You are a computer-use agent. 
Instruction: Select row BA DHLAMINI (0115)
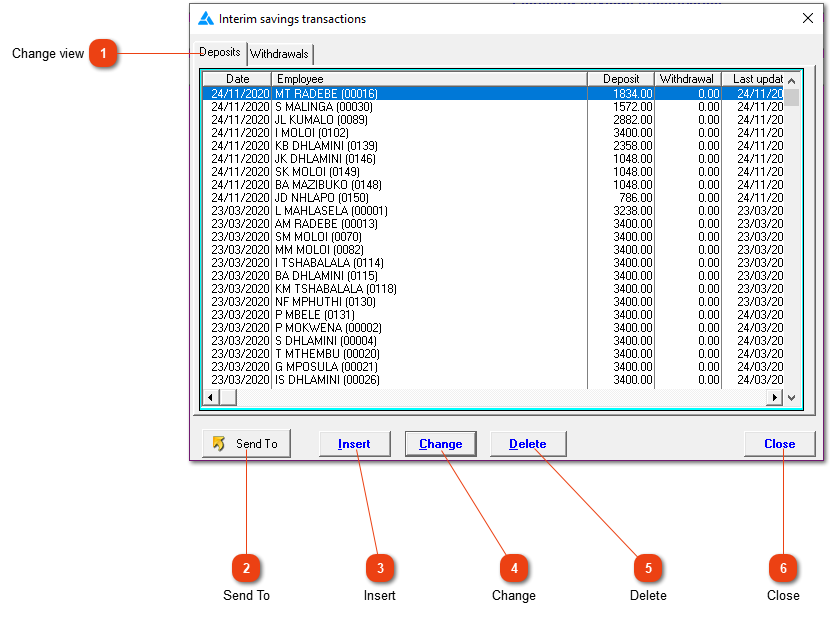click(x=493, y=276)
